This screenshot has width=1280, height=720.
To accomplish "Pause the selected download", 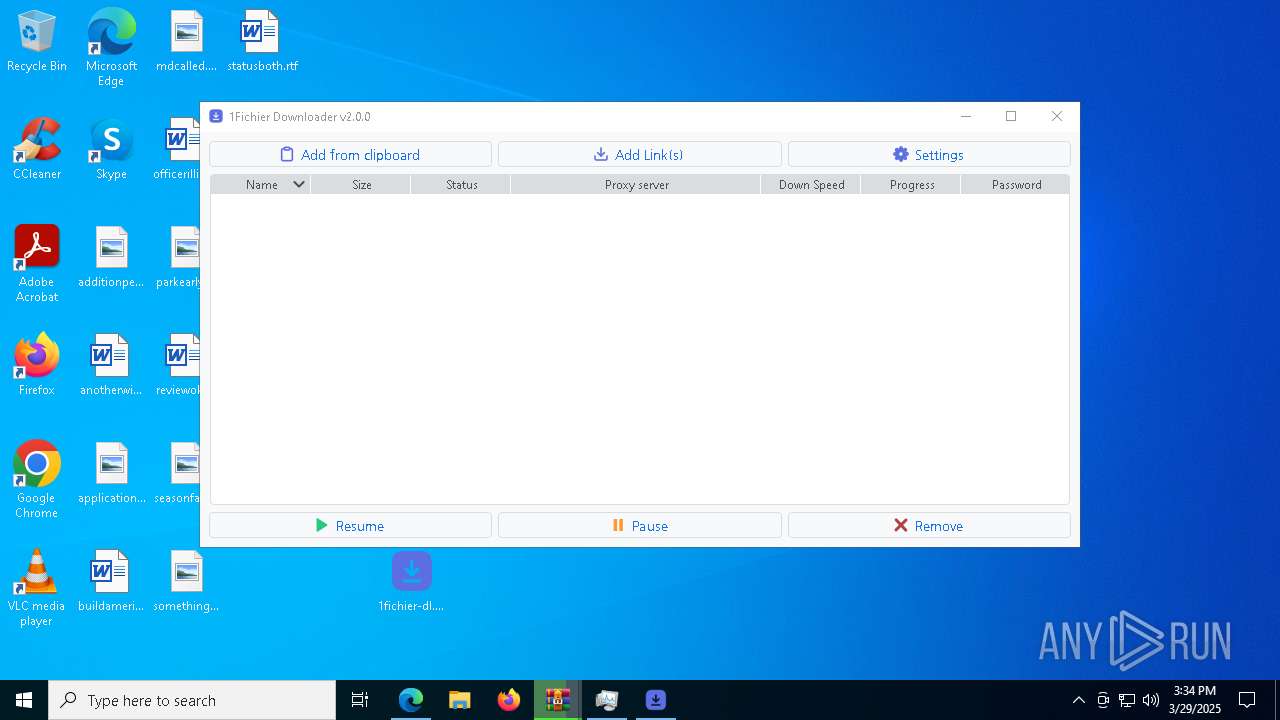I will tap(639, 525).
